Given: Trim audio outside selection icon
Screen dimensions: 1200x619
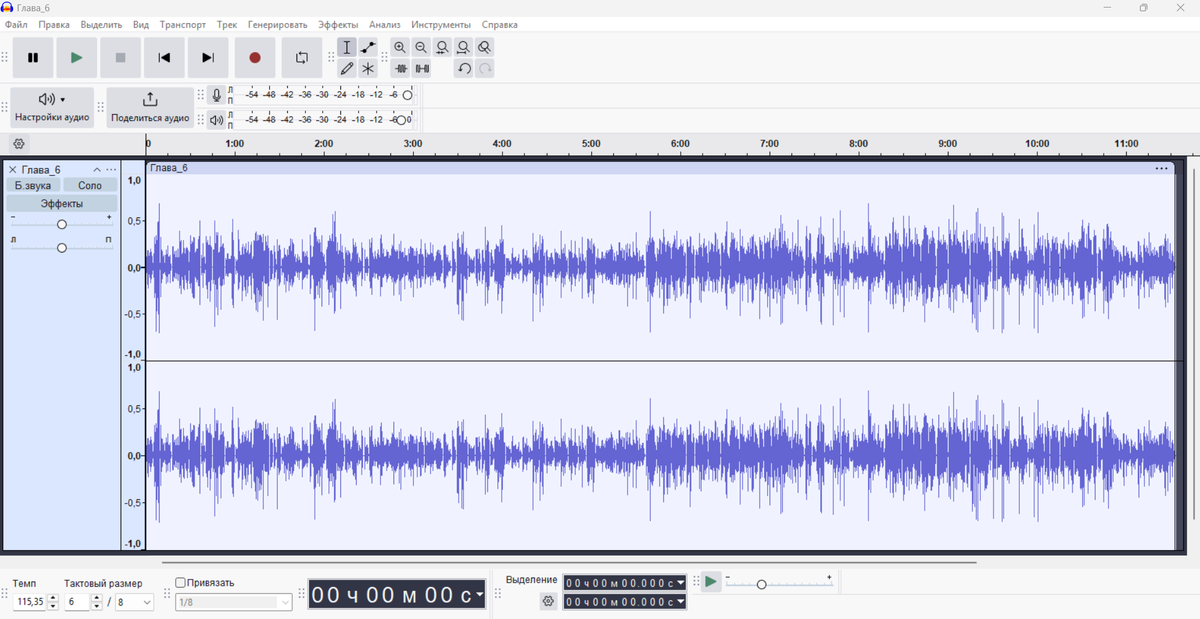Looking at the screenshot, I should click(x=401, y=68).
